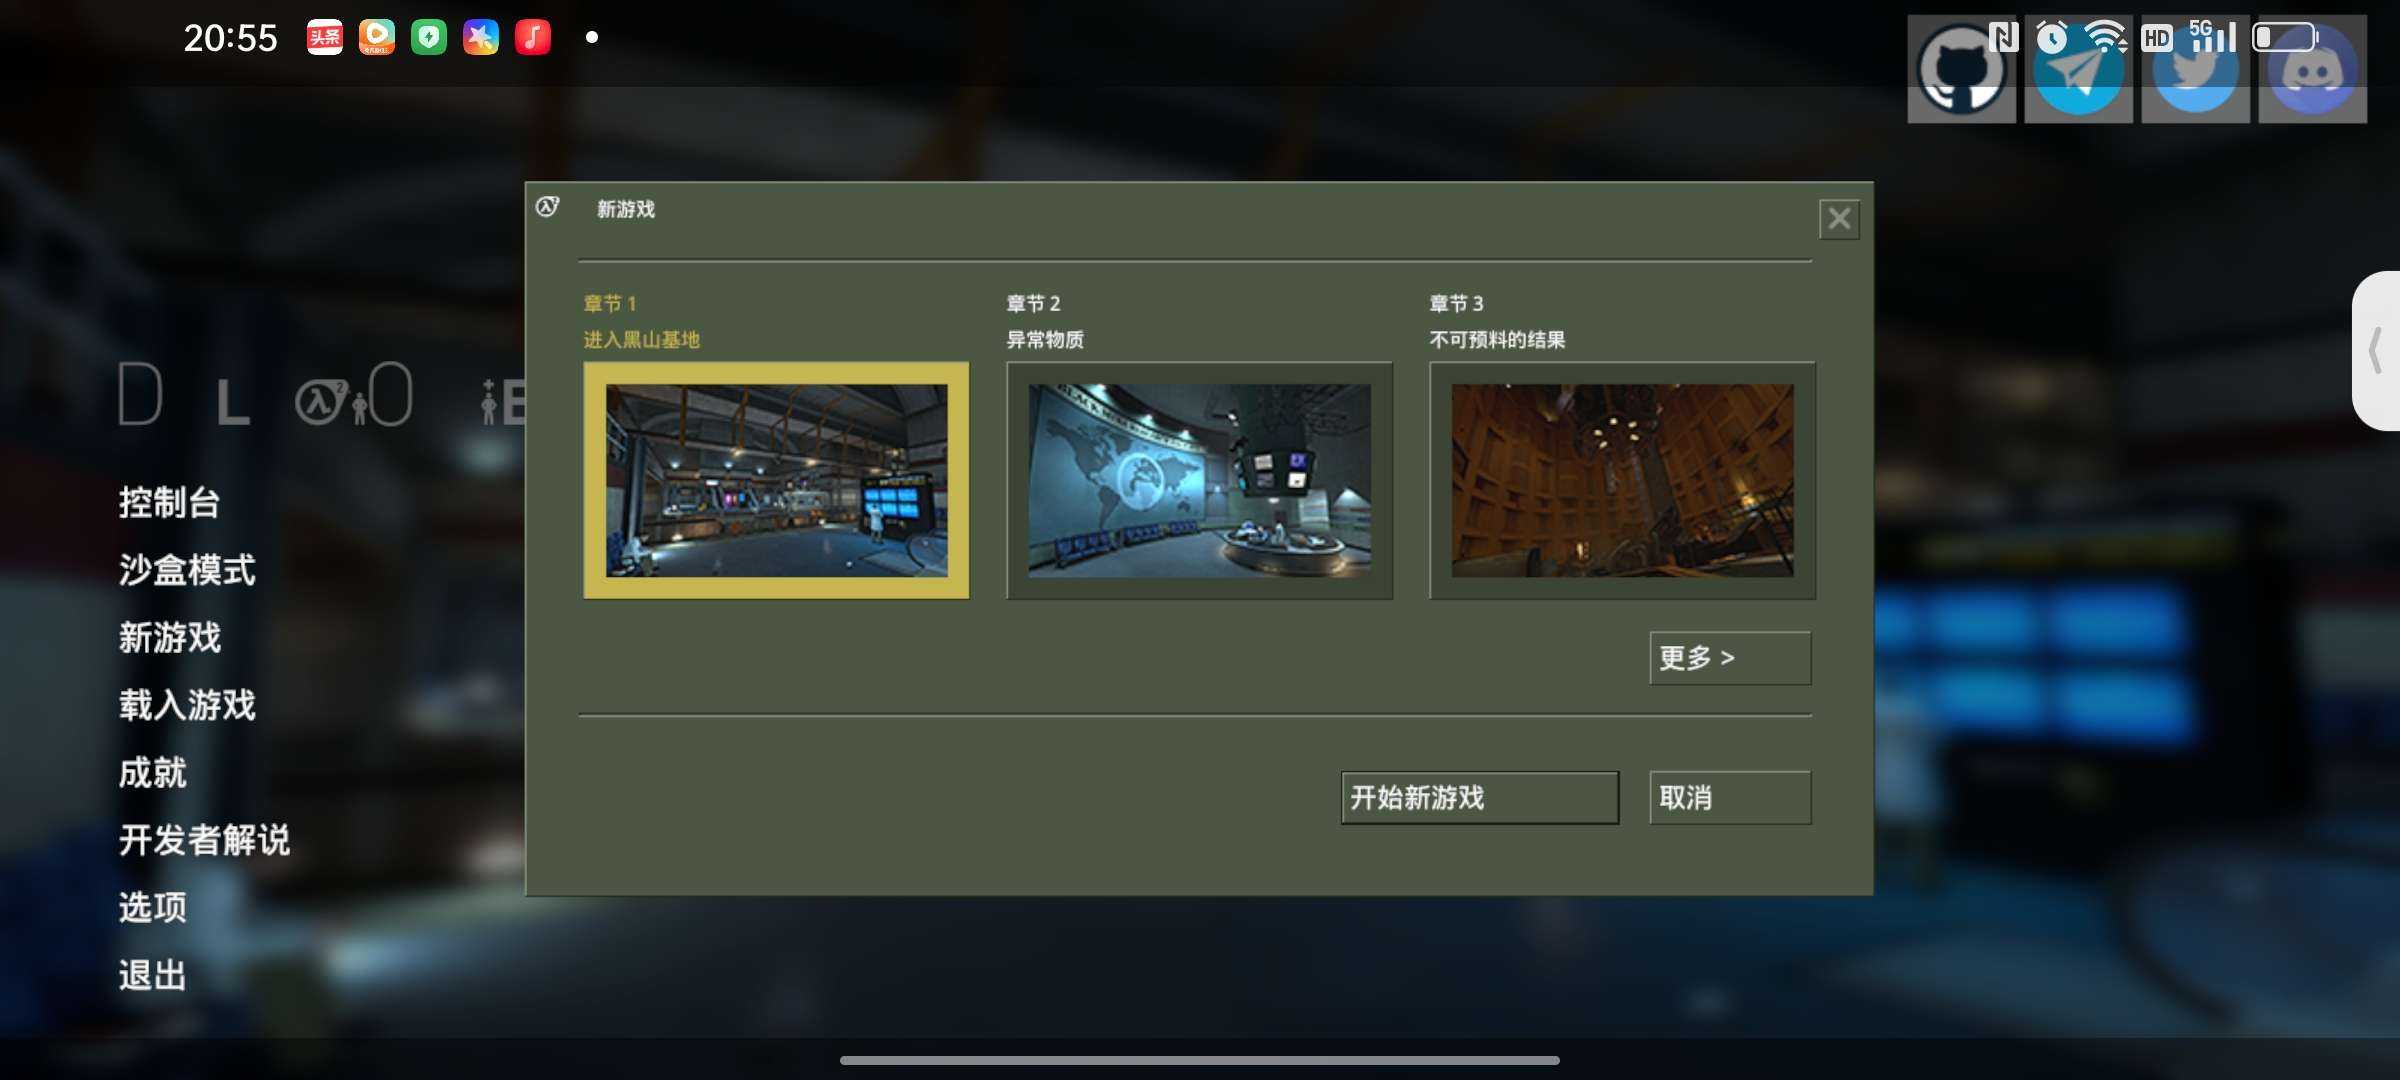Viewport: 2400px width, 1080px height.
Task: Open 选项 from main menu
Action: pyautogui.click(x=152, y=907)
